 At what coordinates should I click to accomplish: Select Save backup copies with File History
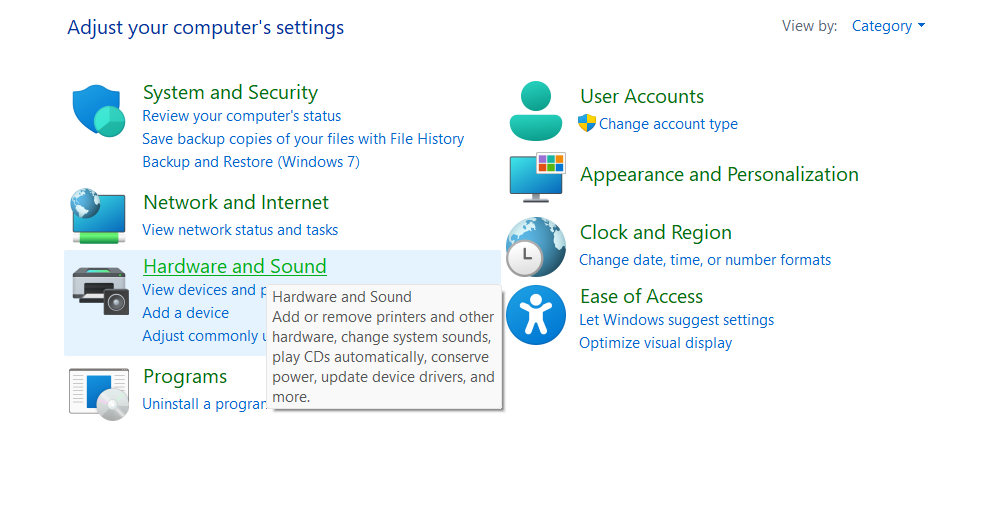303,139
